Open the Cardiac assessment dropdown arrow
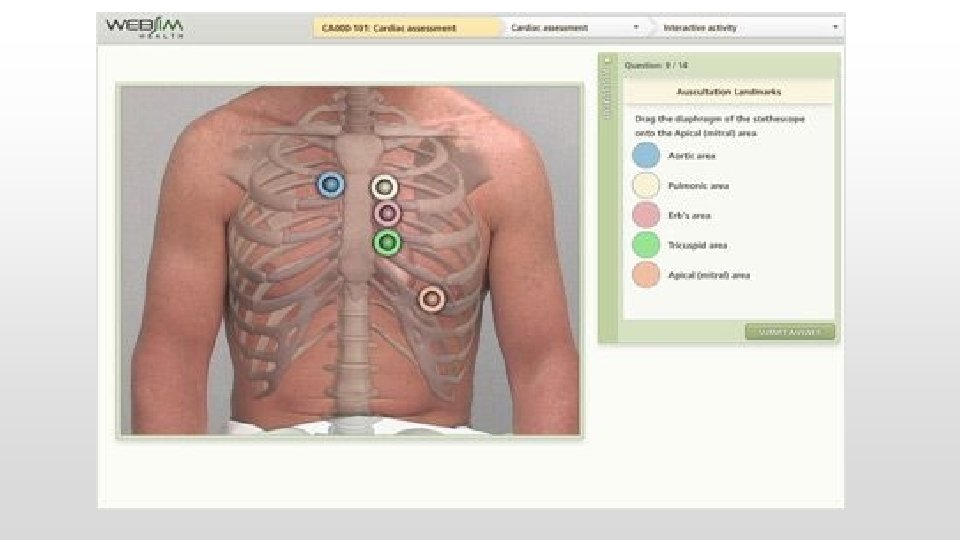 636,27
